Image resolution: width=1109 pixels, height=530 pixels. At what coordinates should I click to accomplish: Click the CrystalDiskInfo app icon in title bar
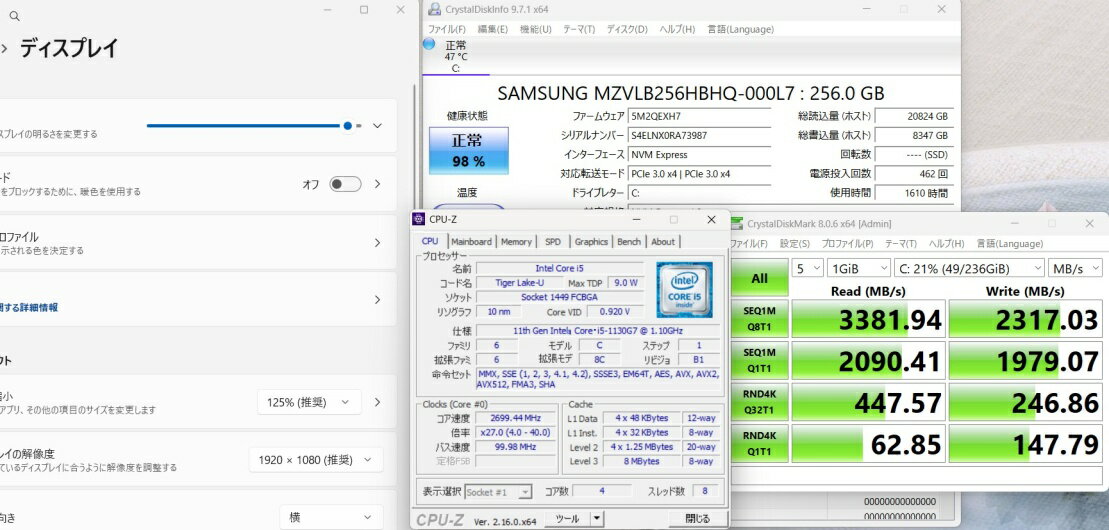point(434,9)
